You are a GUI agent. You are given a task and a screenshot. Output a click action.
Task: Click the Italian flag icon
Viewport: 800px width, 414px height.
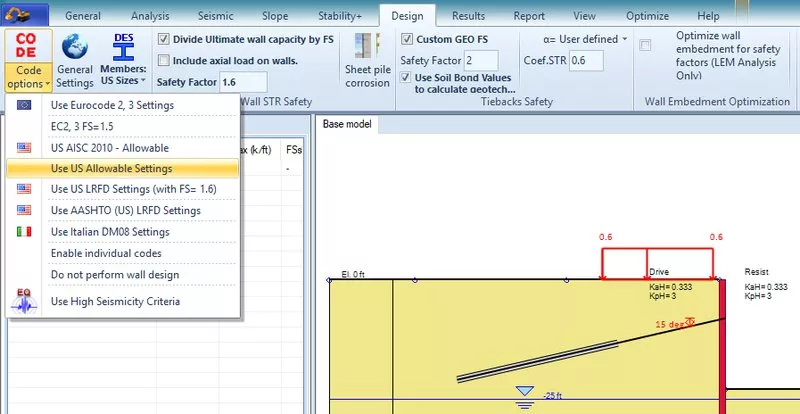[x=24, y=232]
